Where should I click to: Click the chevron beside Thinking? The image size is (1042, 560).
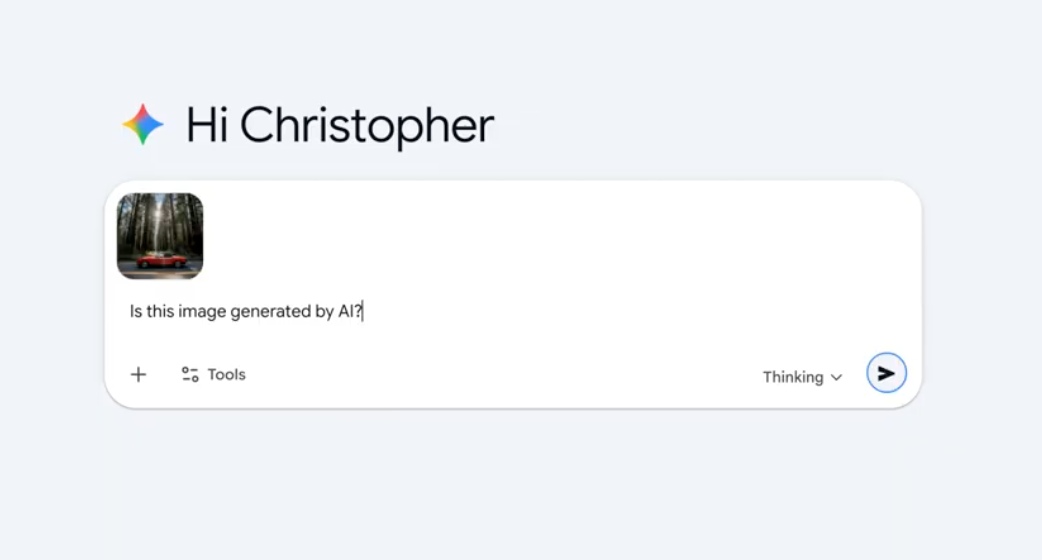pos(837,378)
